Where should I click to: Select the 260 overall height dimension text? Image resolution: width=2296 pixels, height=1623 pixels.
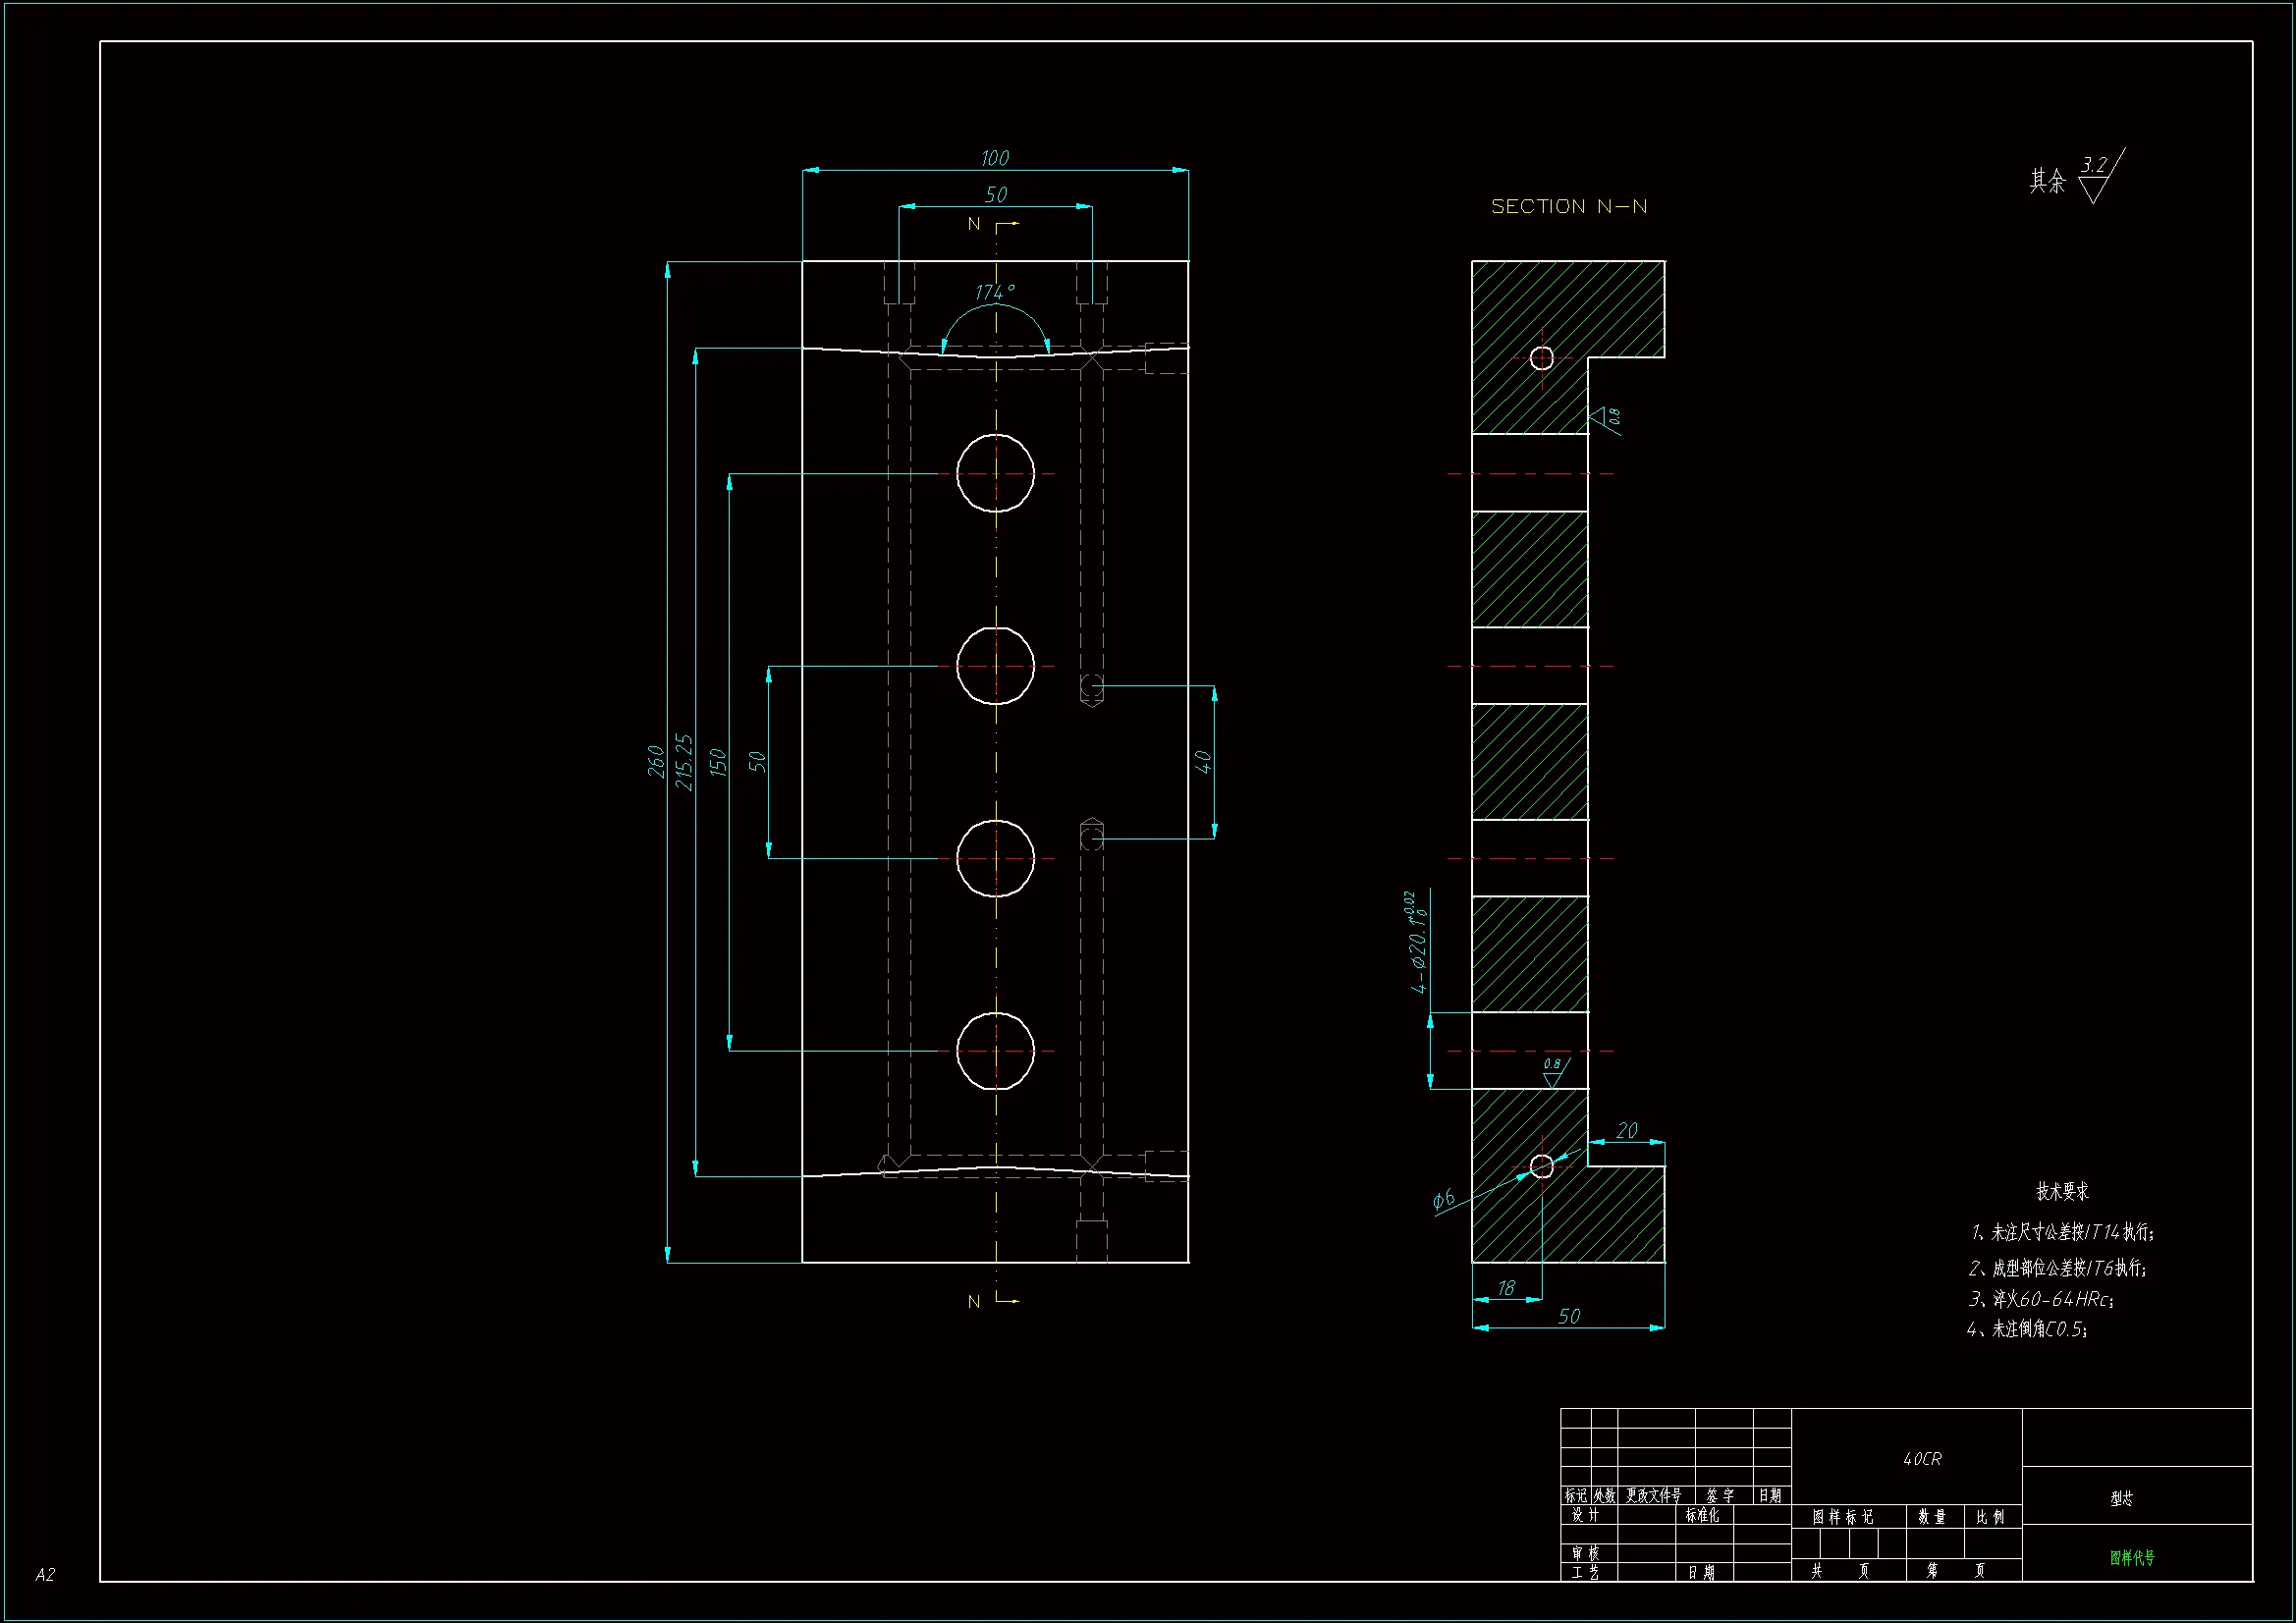[656, 761]
